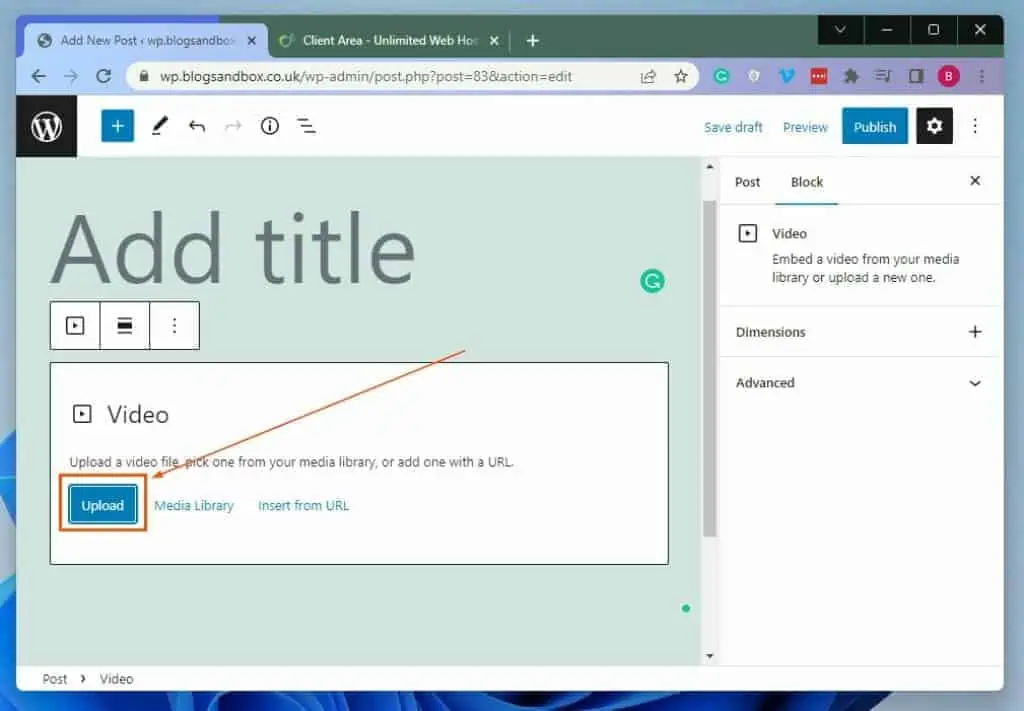The height and width of the screenshot is (711, 1024).
Task: Click the Redo arrow in the toolbar
Action: point(233,126)
